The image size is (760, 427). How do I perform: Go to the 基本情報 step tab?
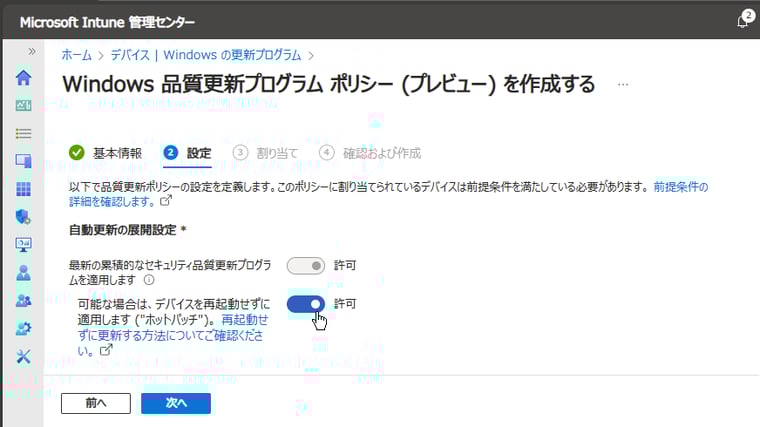pos(105,153)
